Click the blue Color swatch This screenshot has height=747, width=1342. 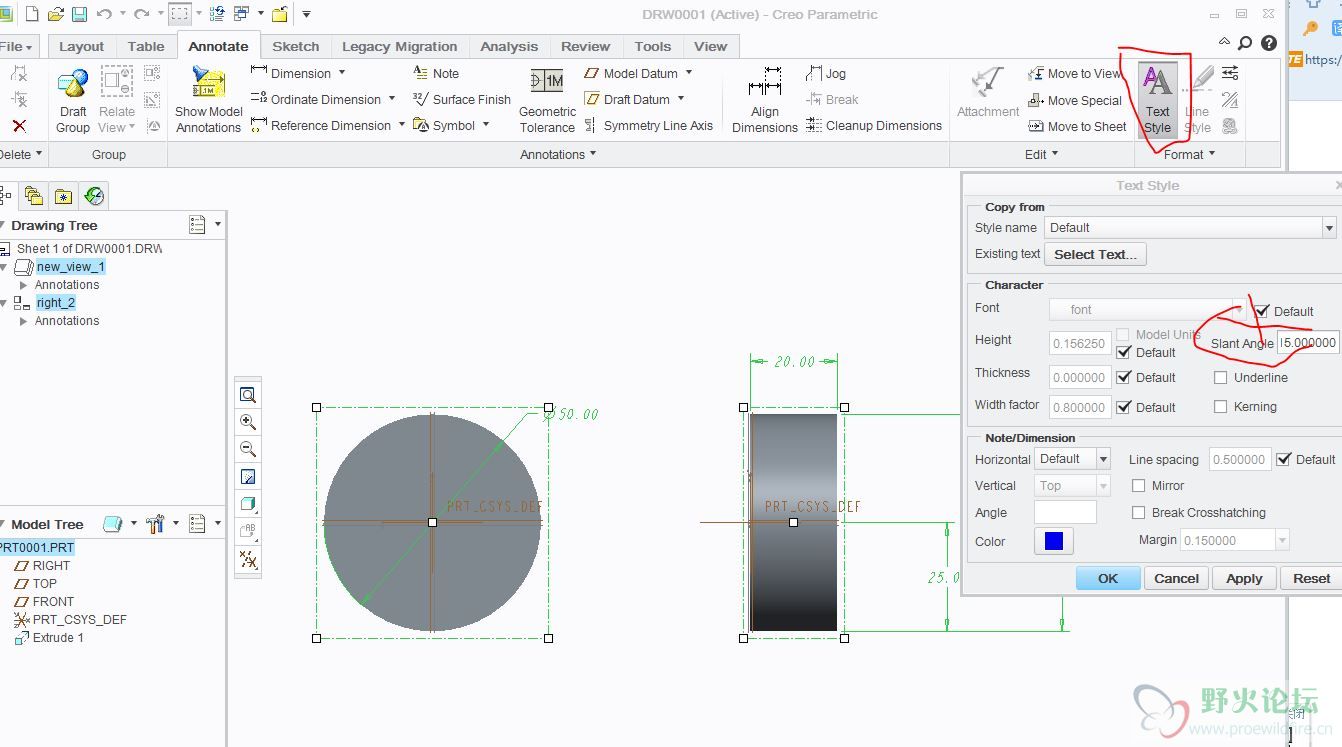coord(1054,541)
